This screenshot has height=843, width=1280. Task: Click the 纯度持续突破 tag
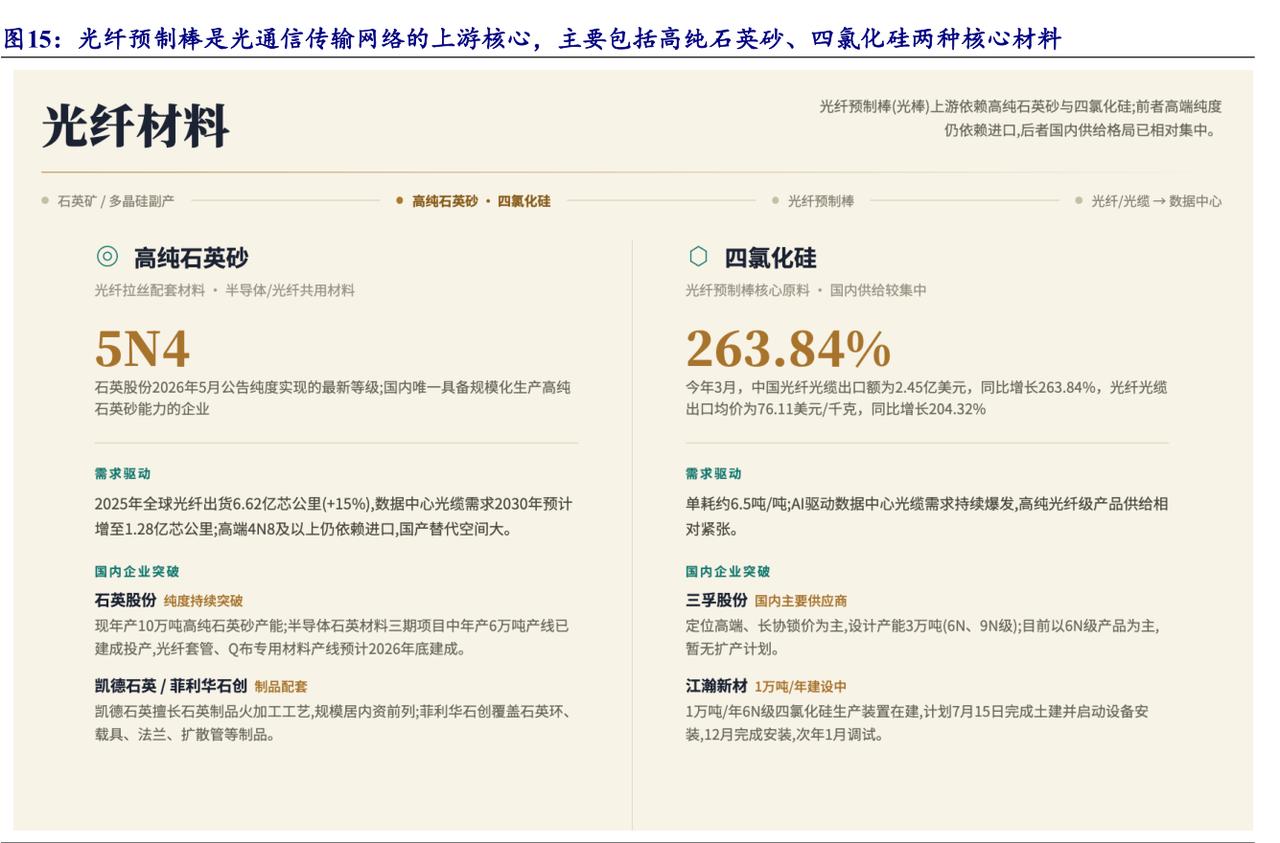(x=203, y=601)
